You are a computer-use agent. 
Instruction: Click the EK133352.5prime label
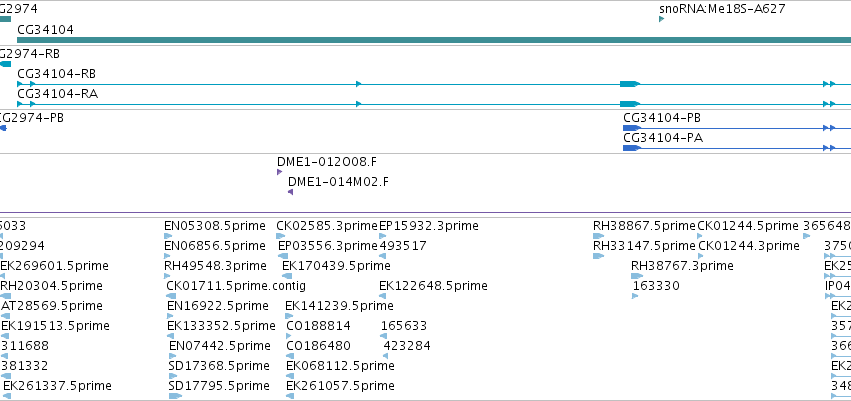point(221,326)
